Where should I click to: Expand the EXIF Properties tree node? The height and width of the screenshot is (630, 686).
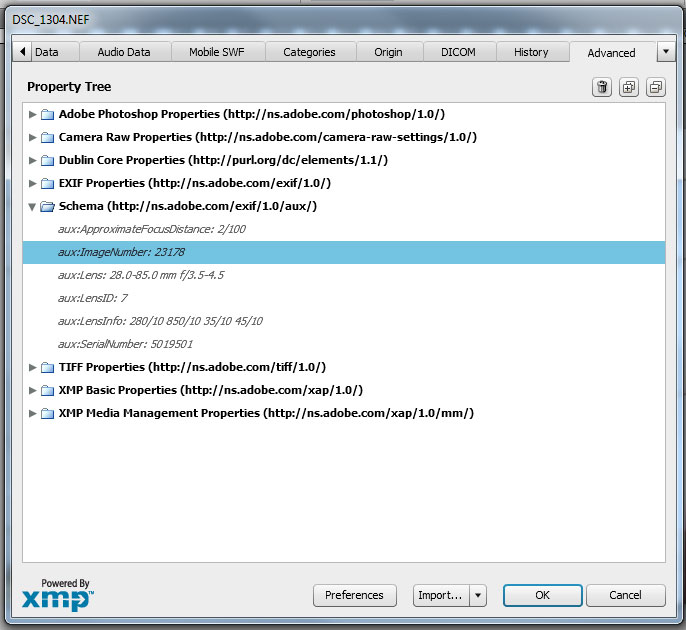(33, 184)
